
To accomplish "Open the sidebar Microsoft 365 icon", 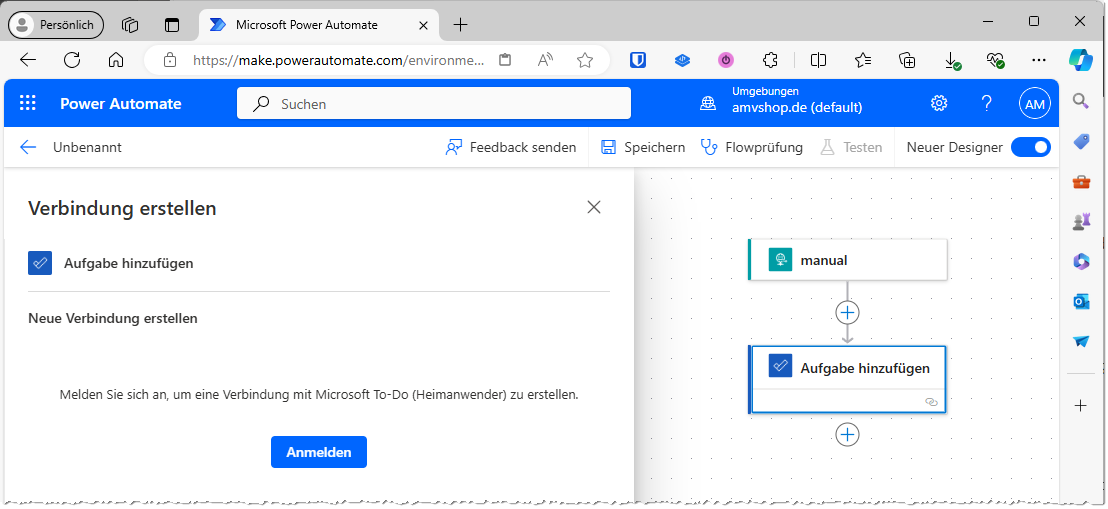I will 1081,262.
